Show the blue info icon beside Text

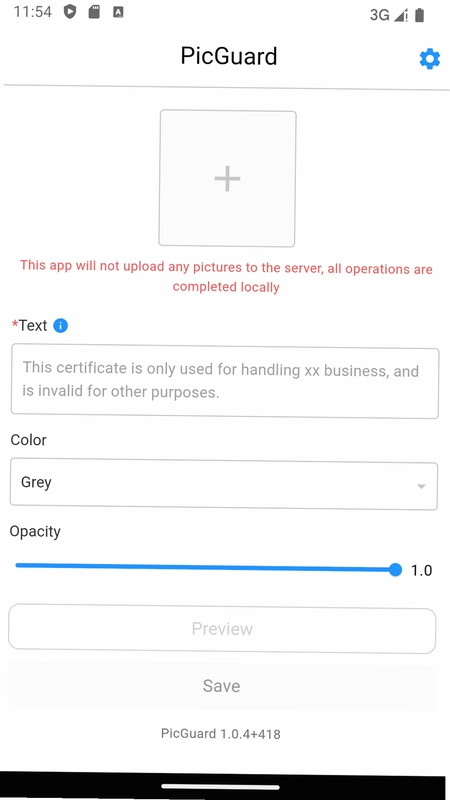[60, 326]
